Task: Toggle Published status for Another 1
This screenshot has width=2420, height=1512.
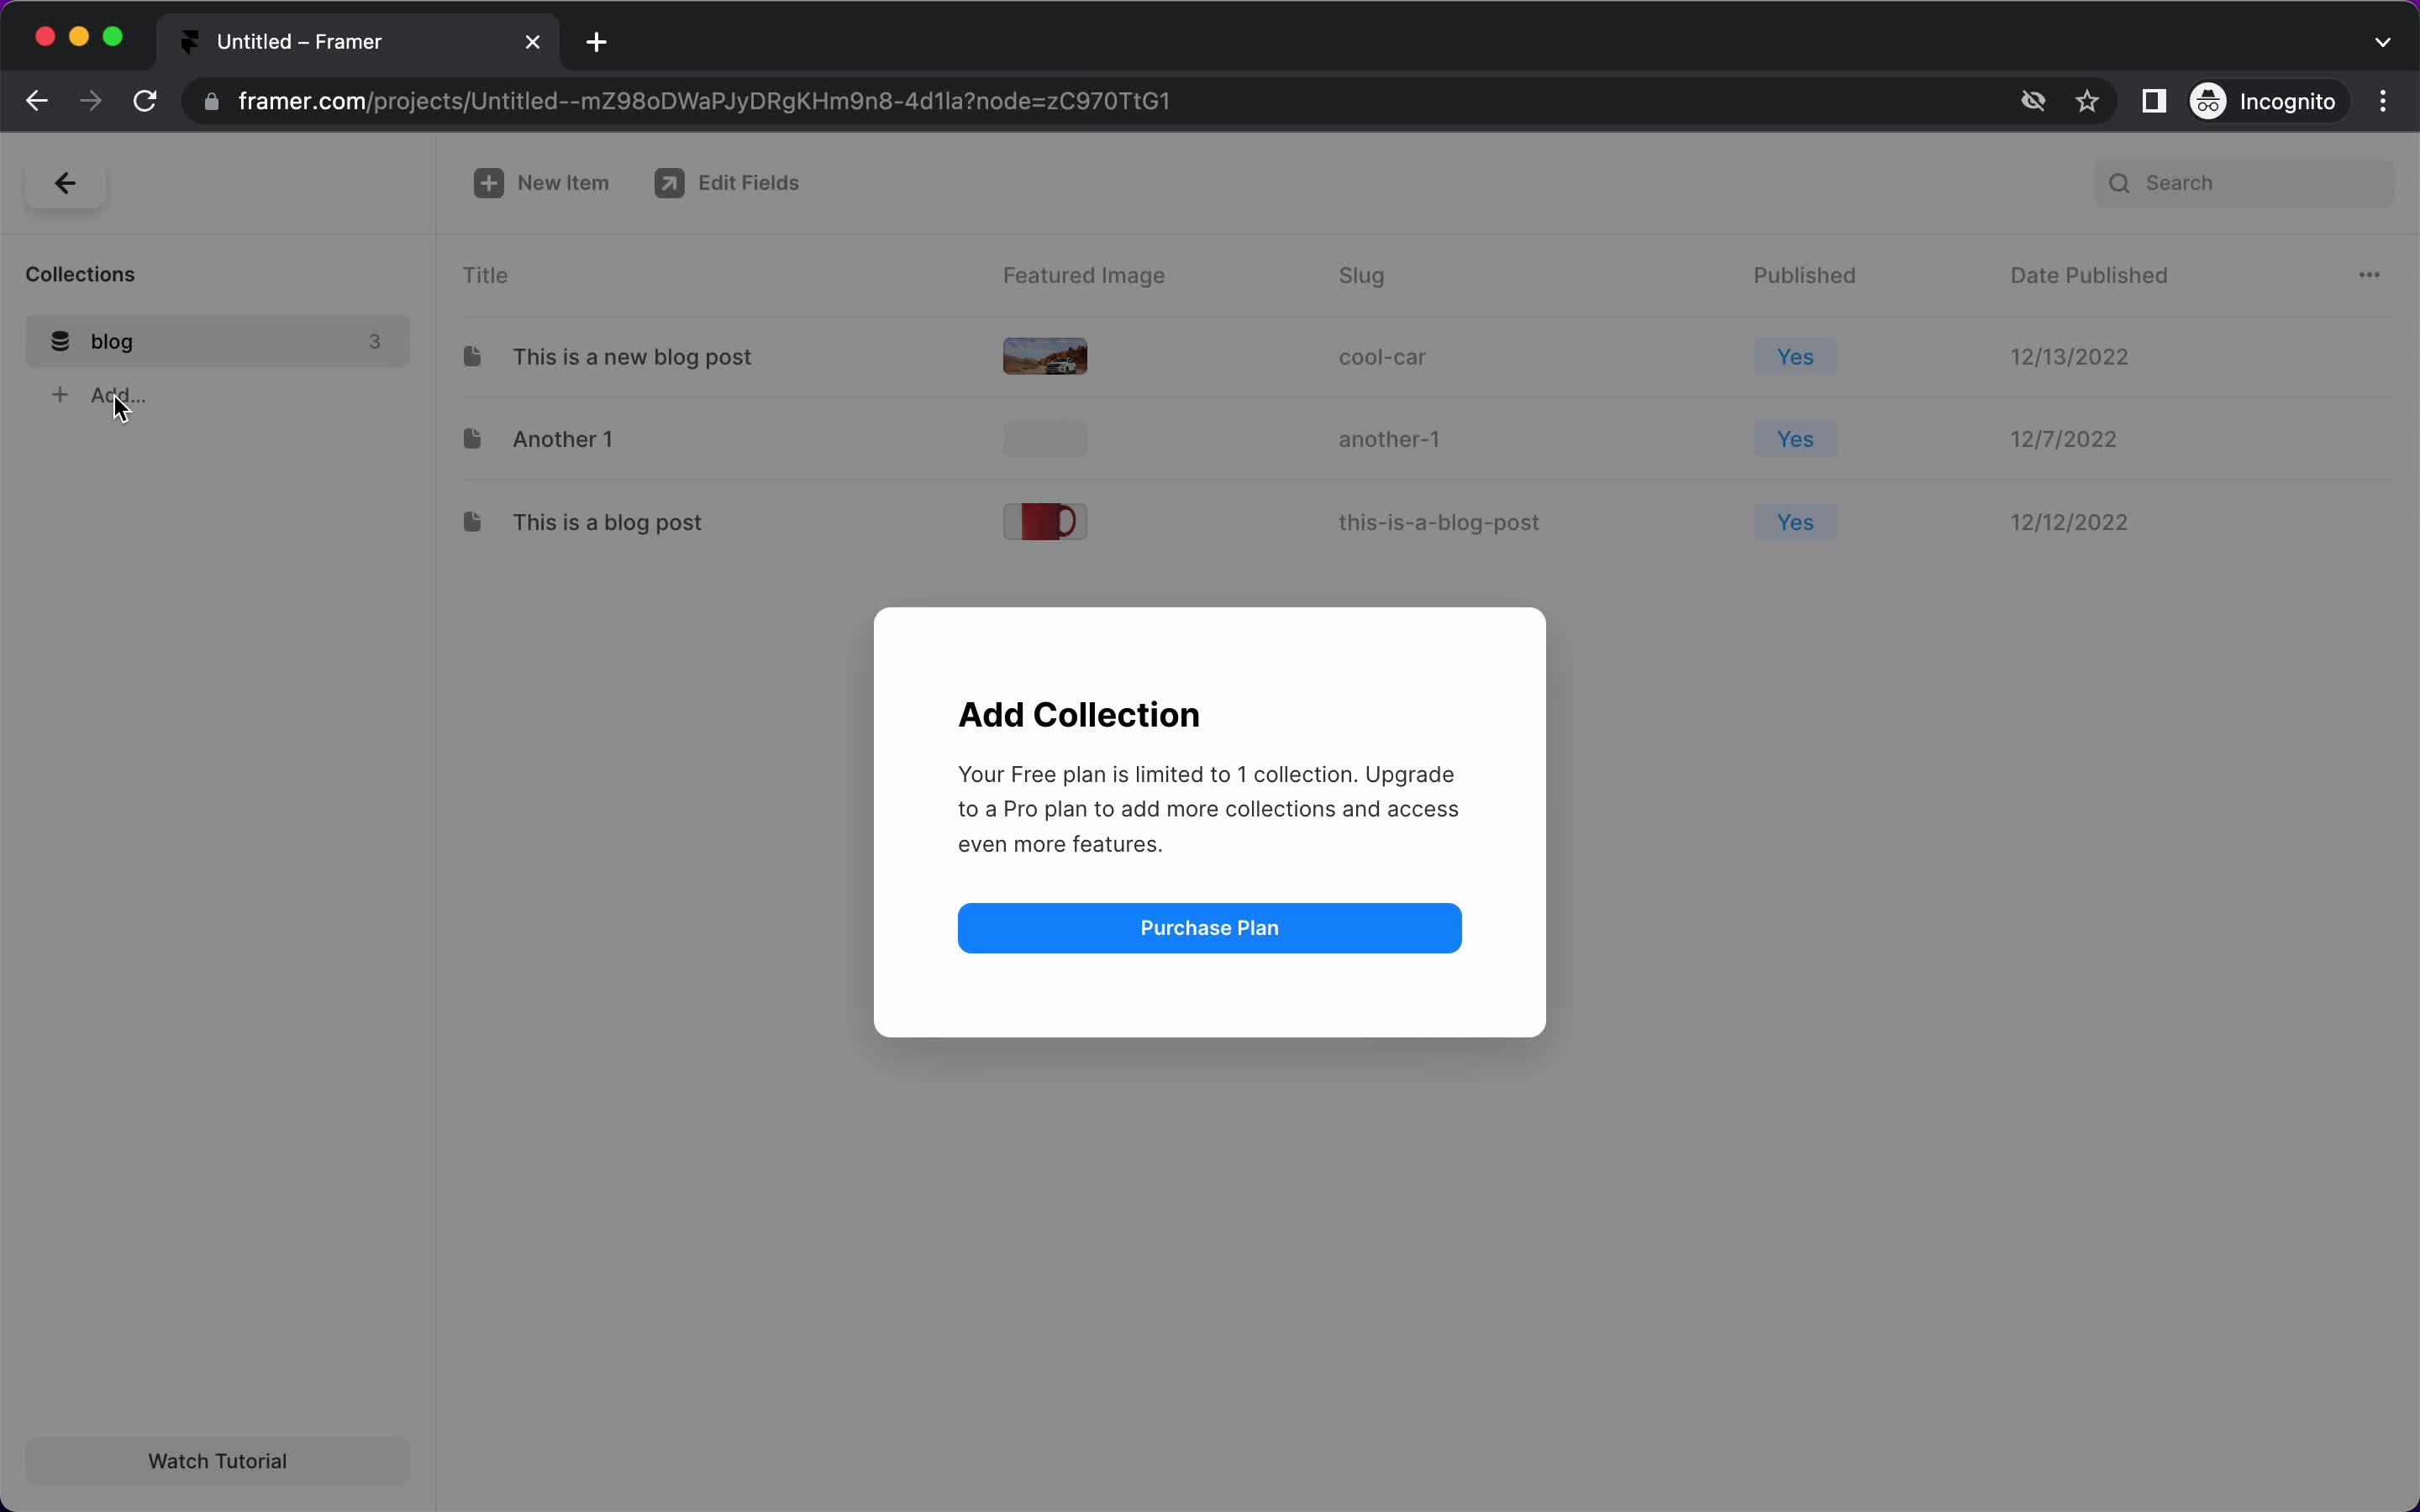Action: 1793,439
